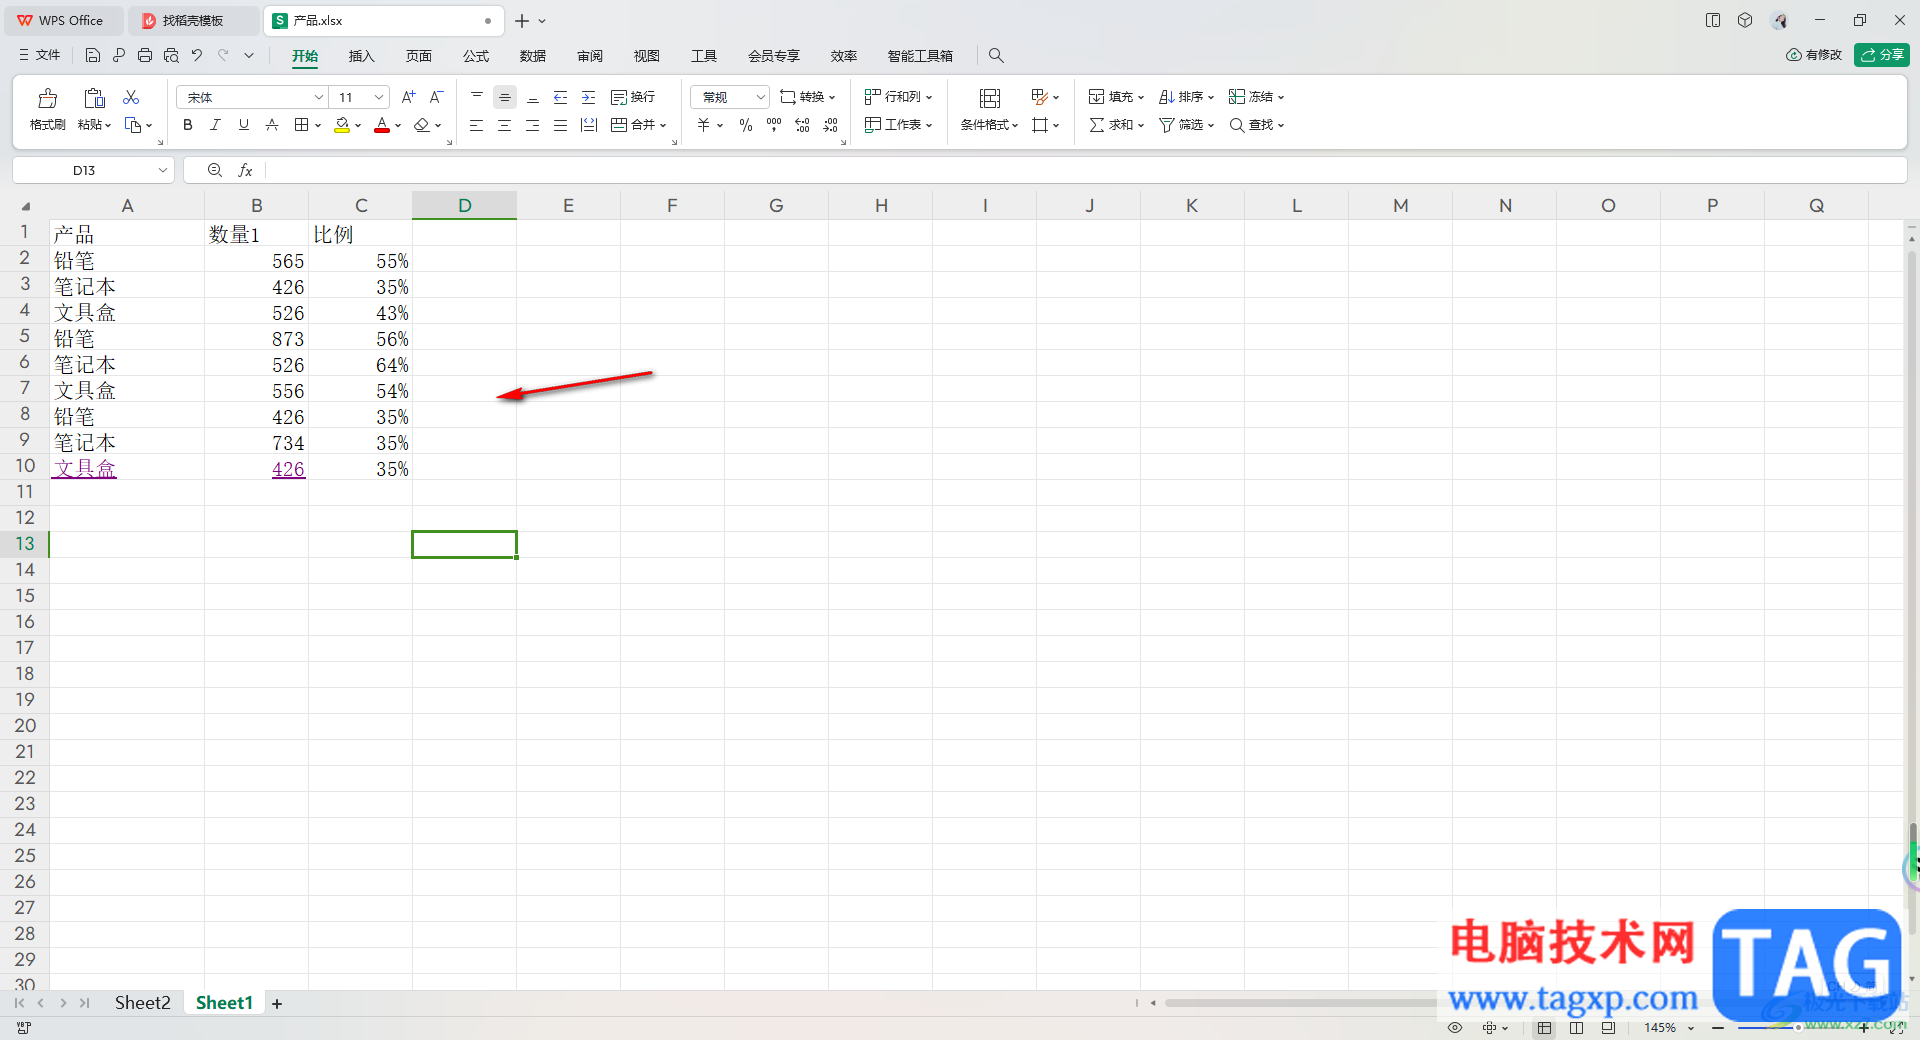Viewport: 1920px width, 1040px height.
Task: Toggle Wrap Text (换行)
Action: tap(633, 97)
